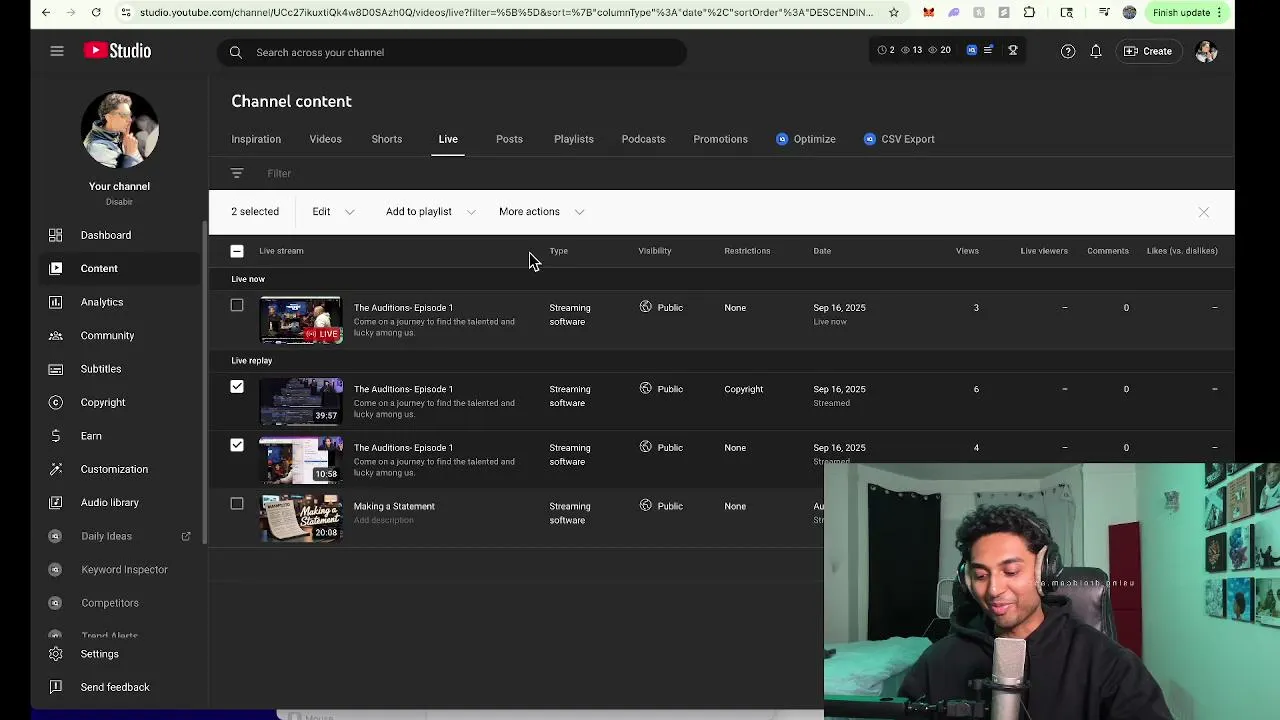Open the live Auditions Episode 1 thumbnail

301,320
